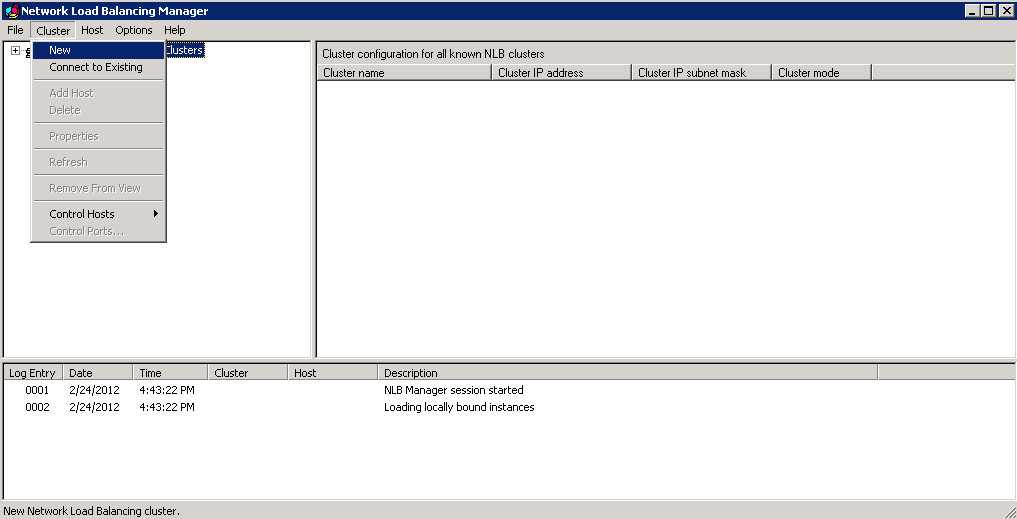This screenshot has width=1017, height=519.
Task: Close the NLB Manager window
Action: pyautogui.click(x=1005, y=11)
